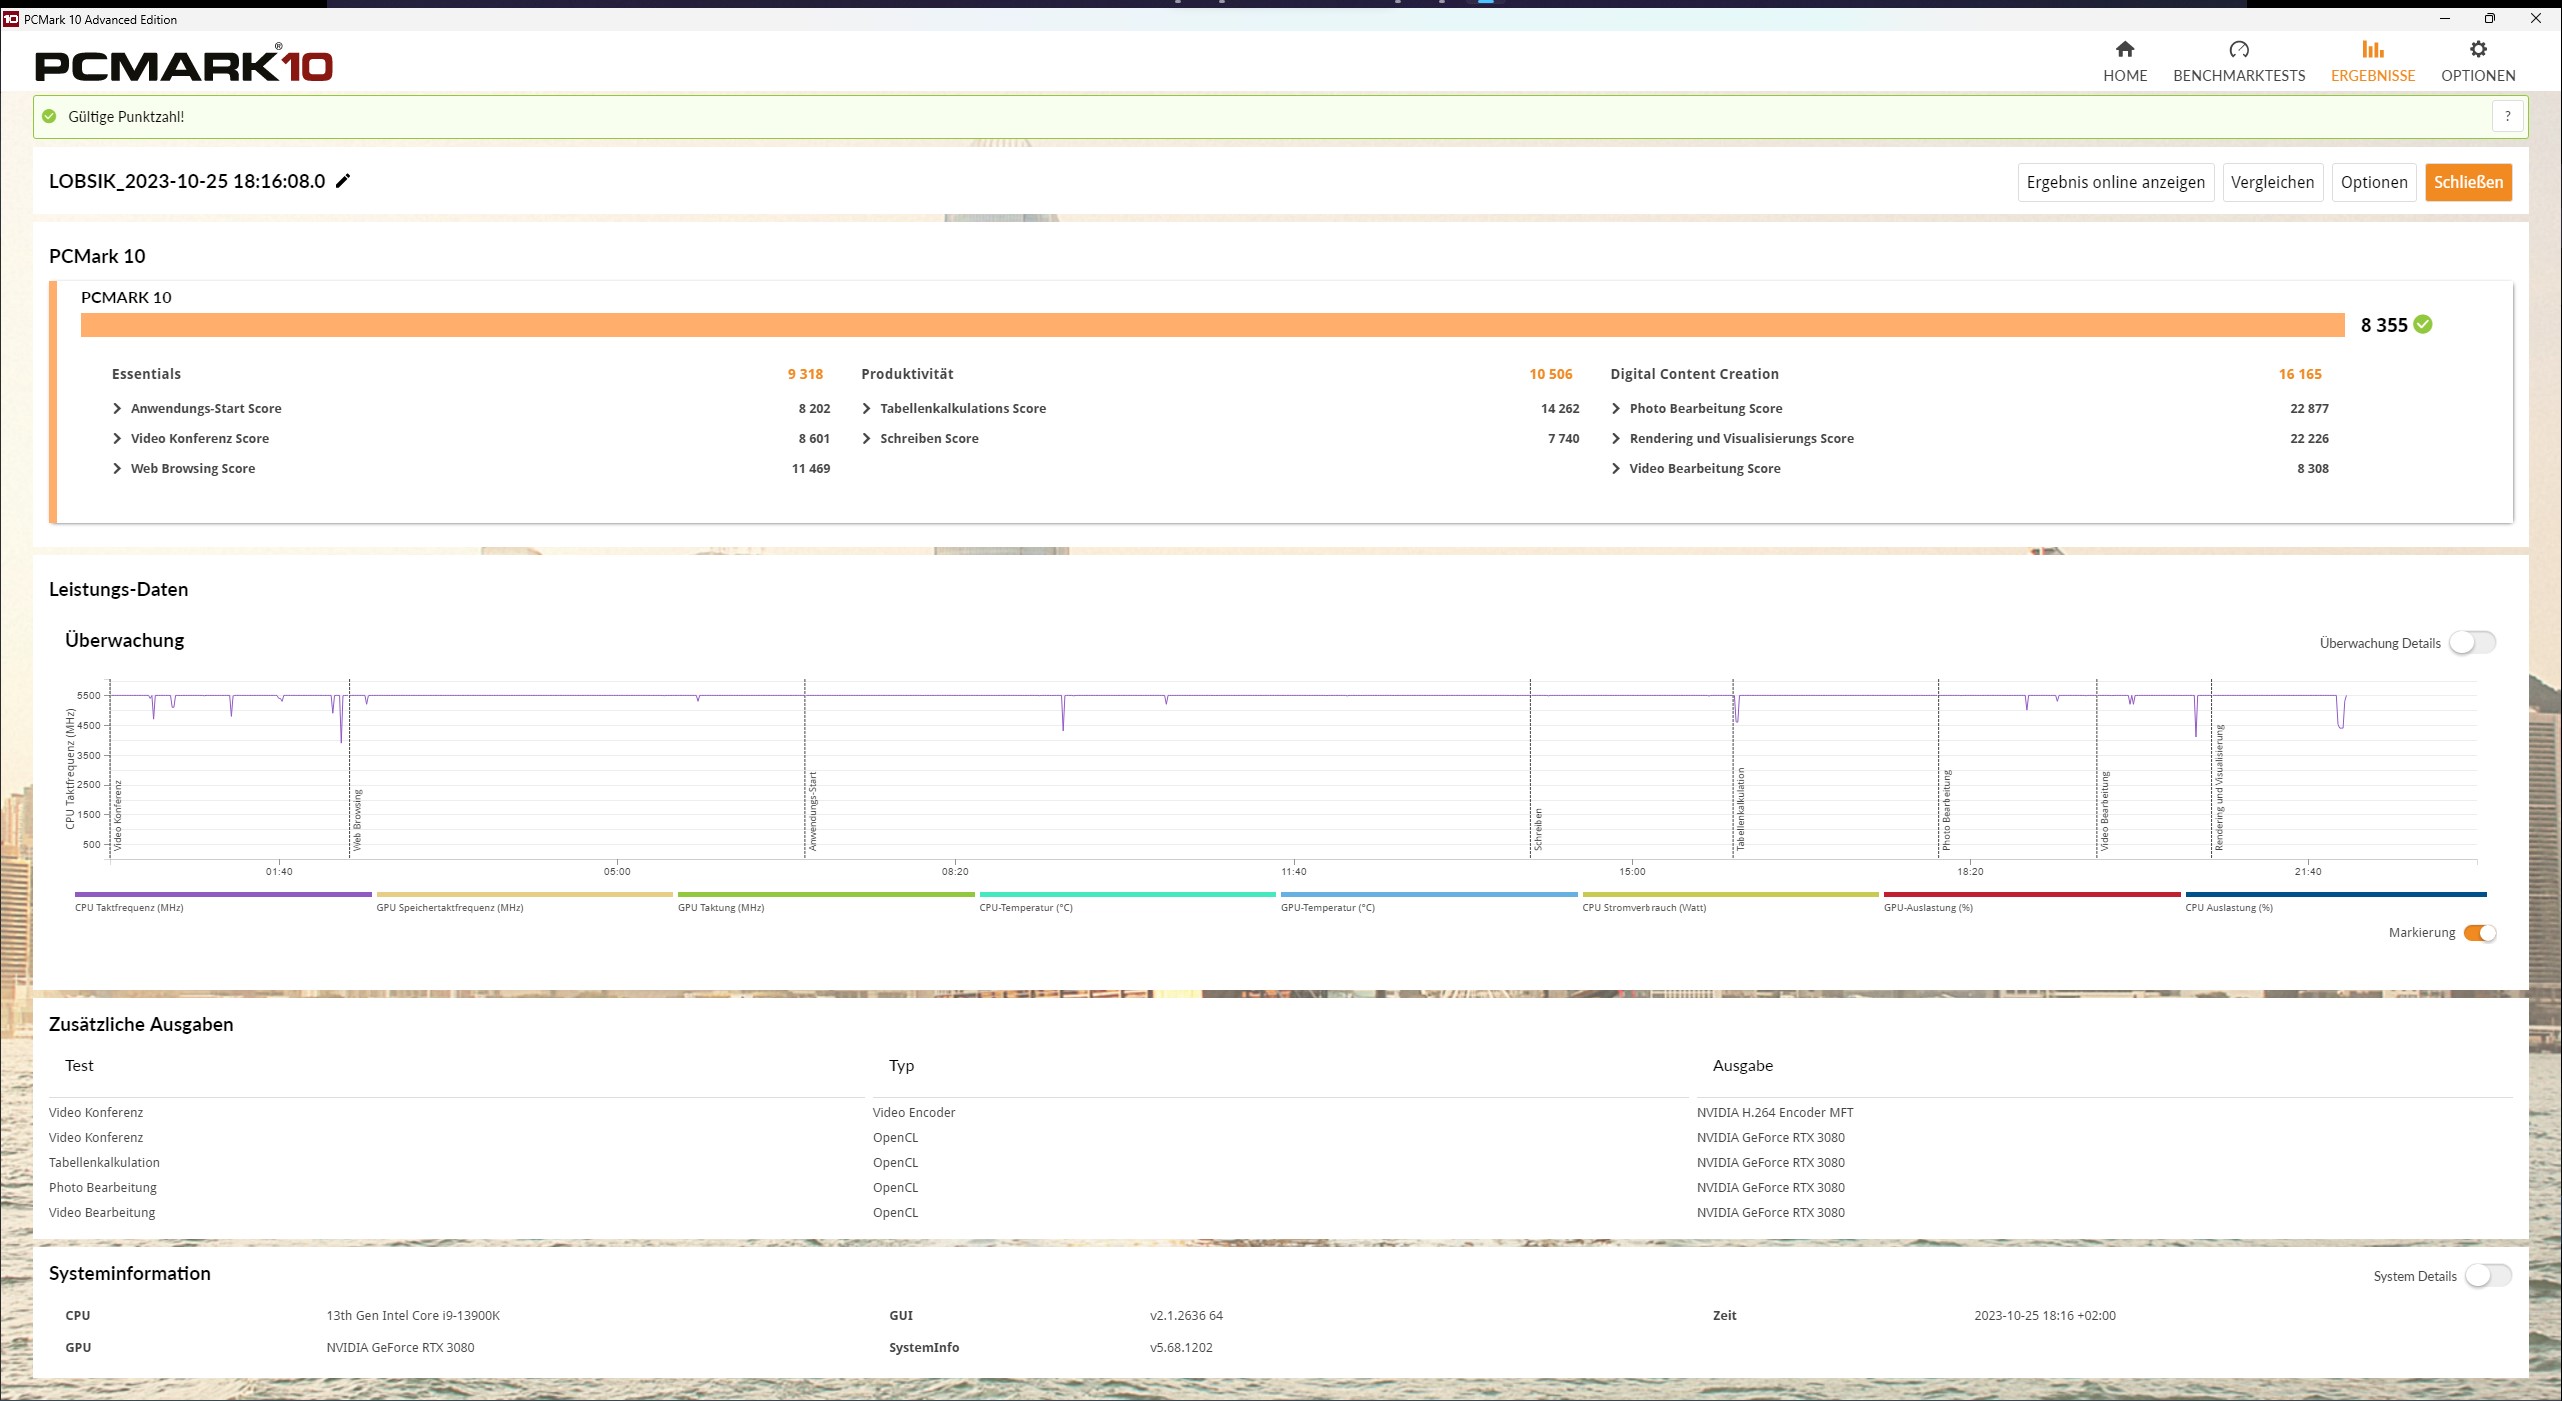Click the Tabellenkalkulation chart marker

coord(1740,809)
